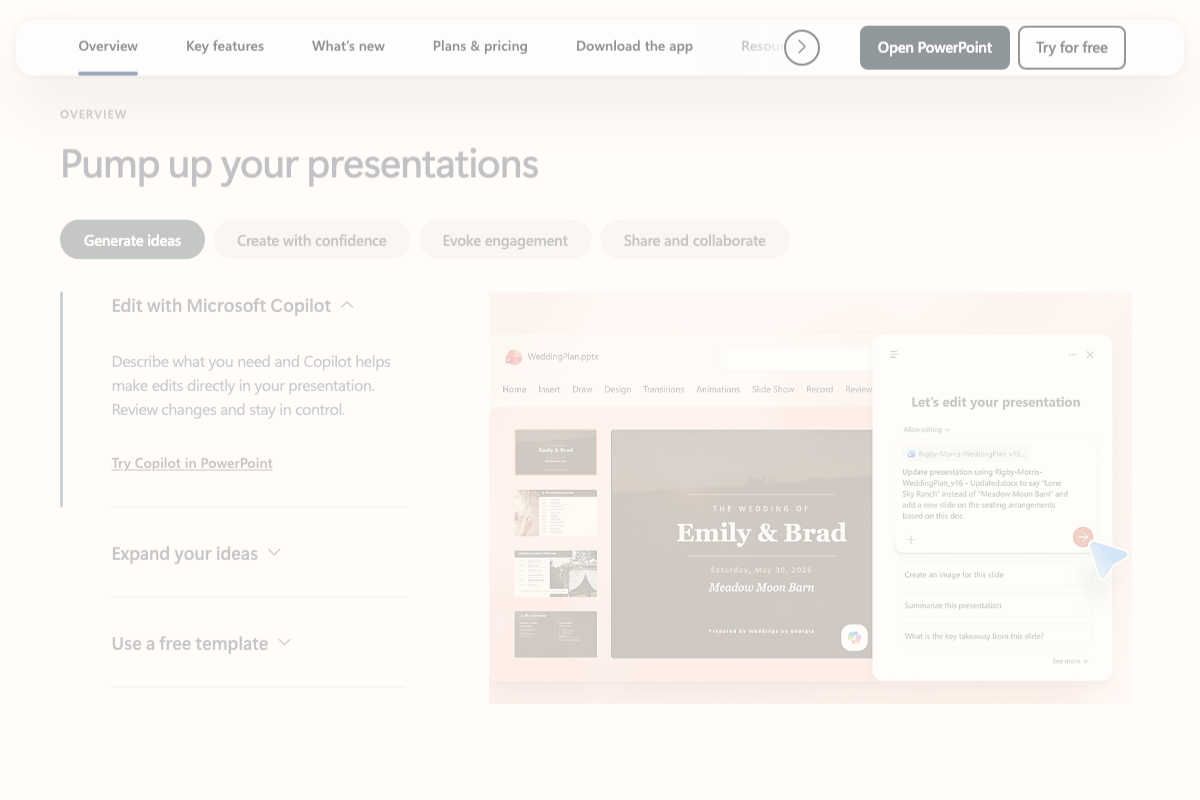The height and width of the screenshot is (800, 1200).
Task: Expand the Use a free template section
Action: 202,643
